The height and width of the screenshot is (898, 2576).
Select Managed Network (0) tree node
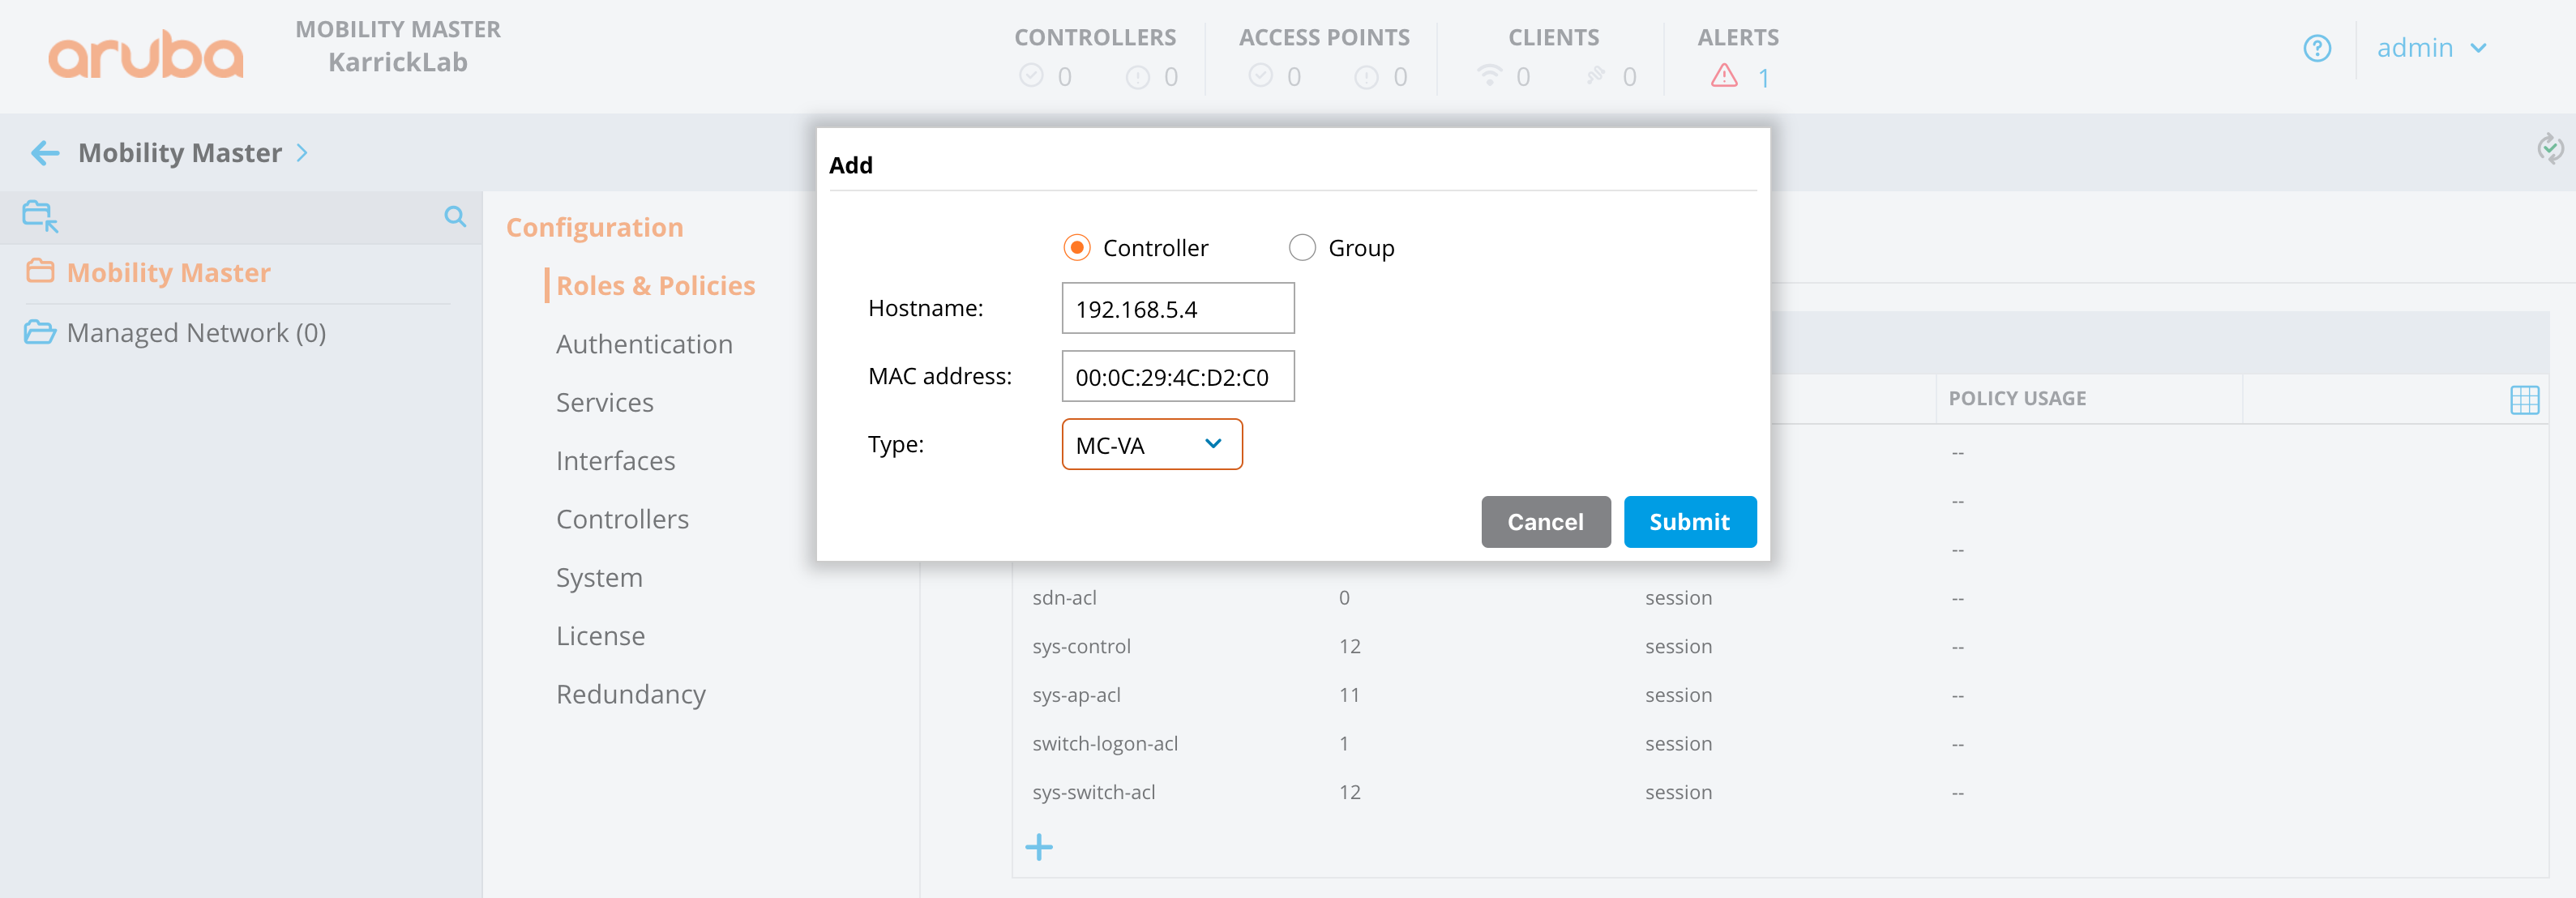pos(196,333)
